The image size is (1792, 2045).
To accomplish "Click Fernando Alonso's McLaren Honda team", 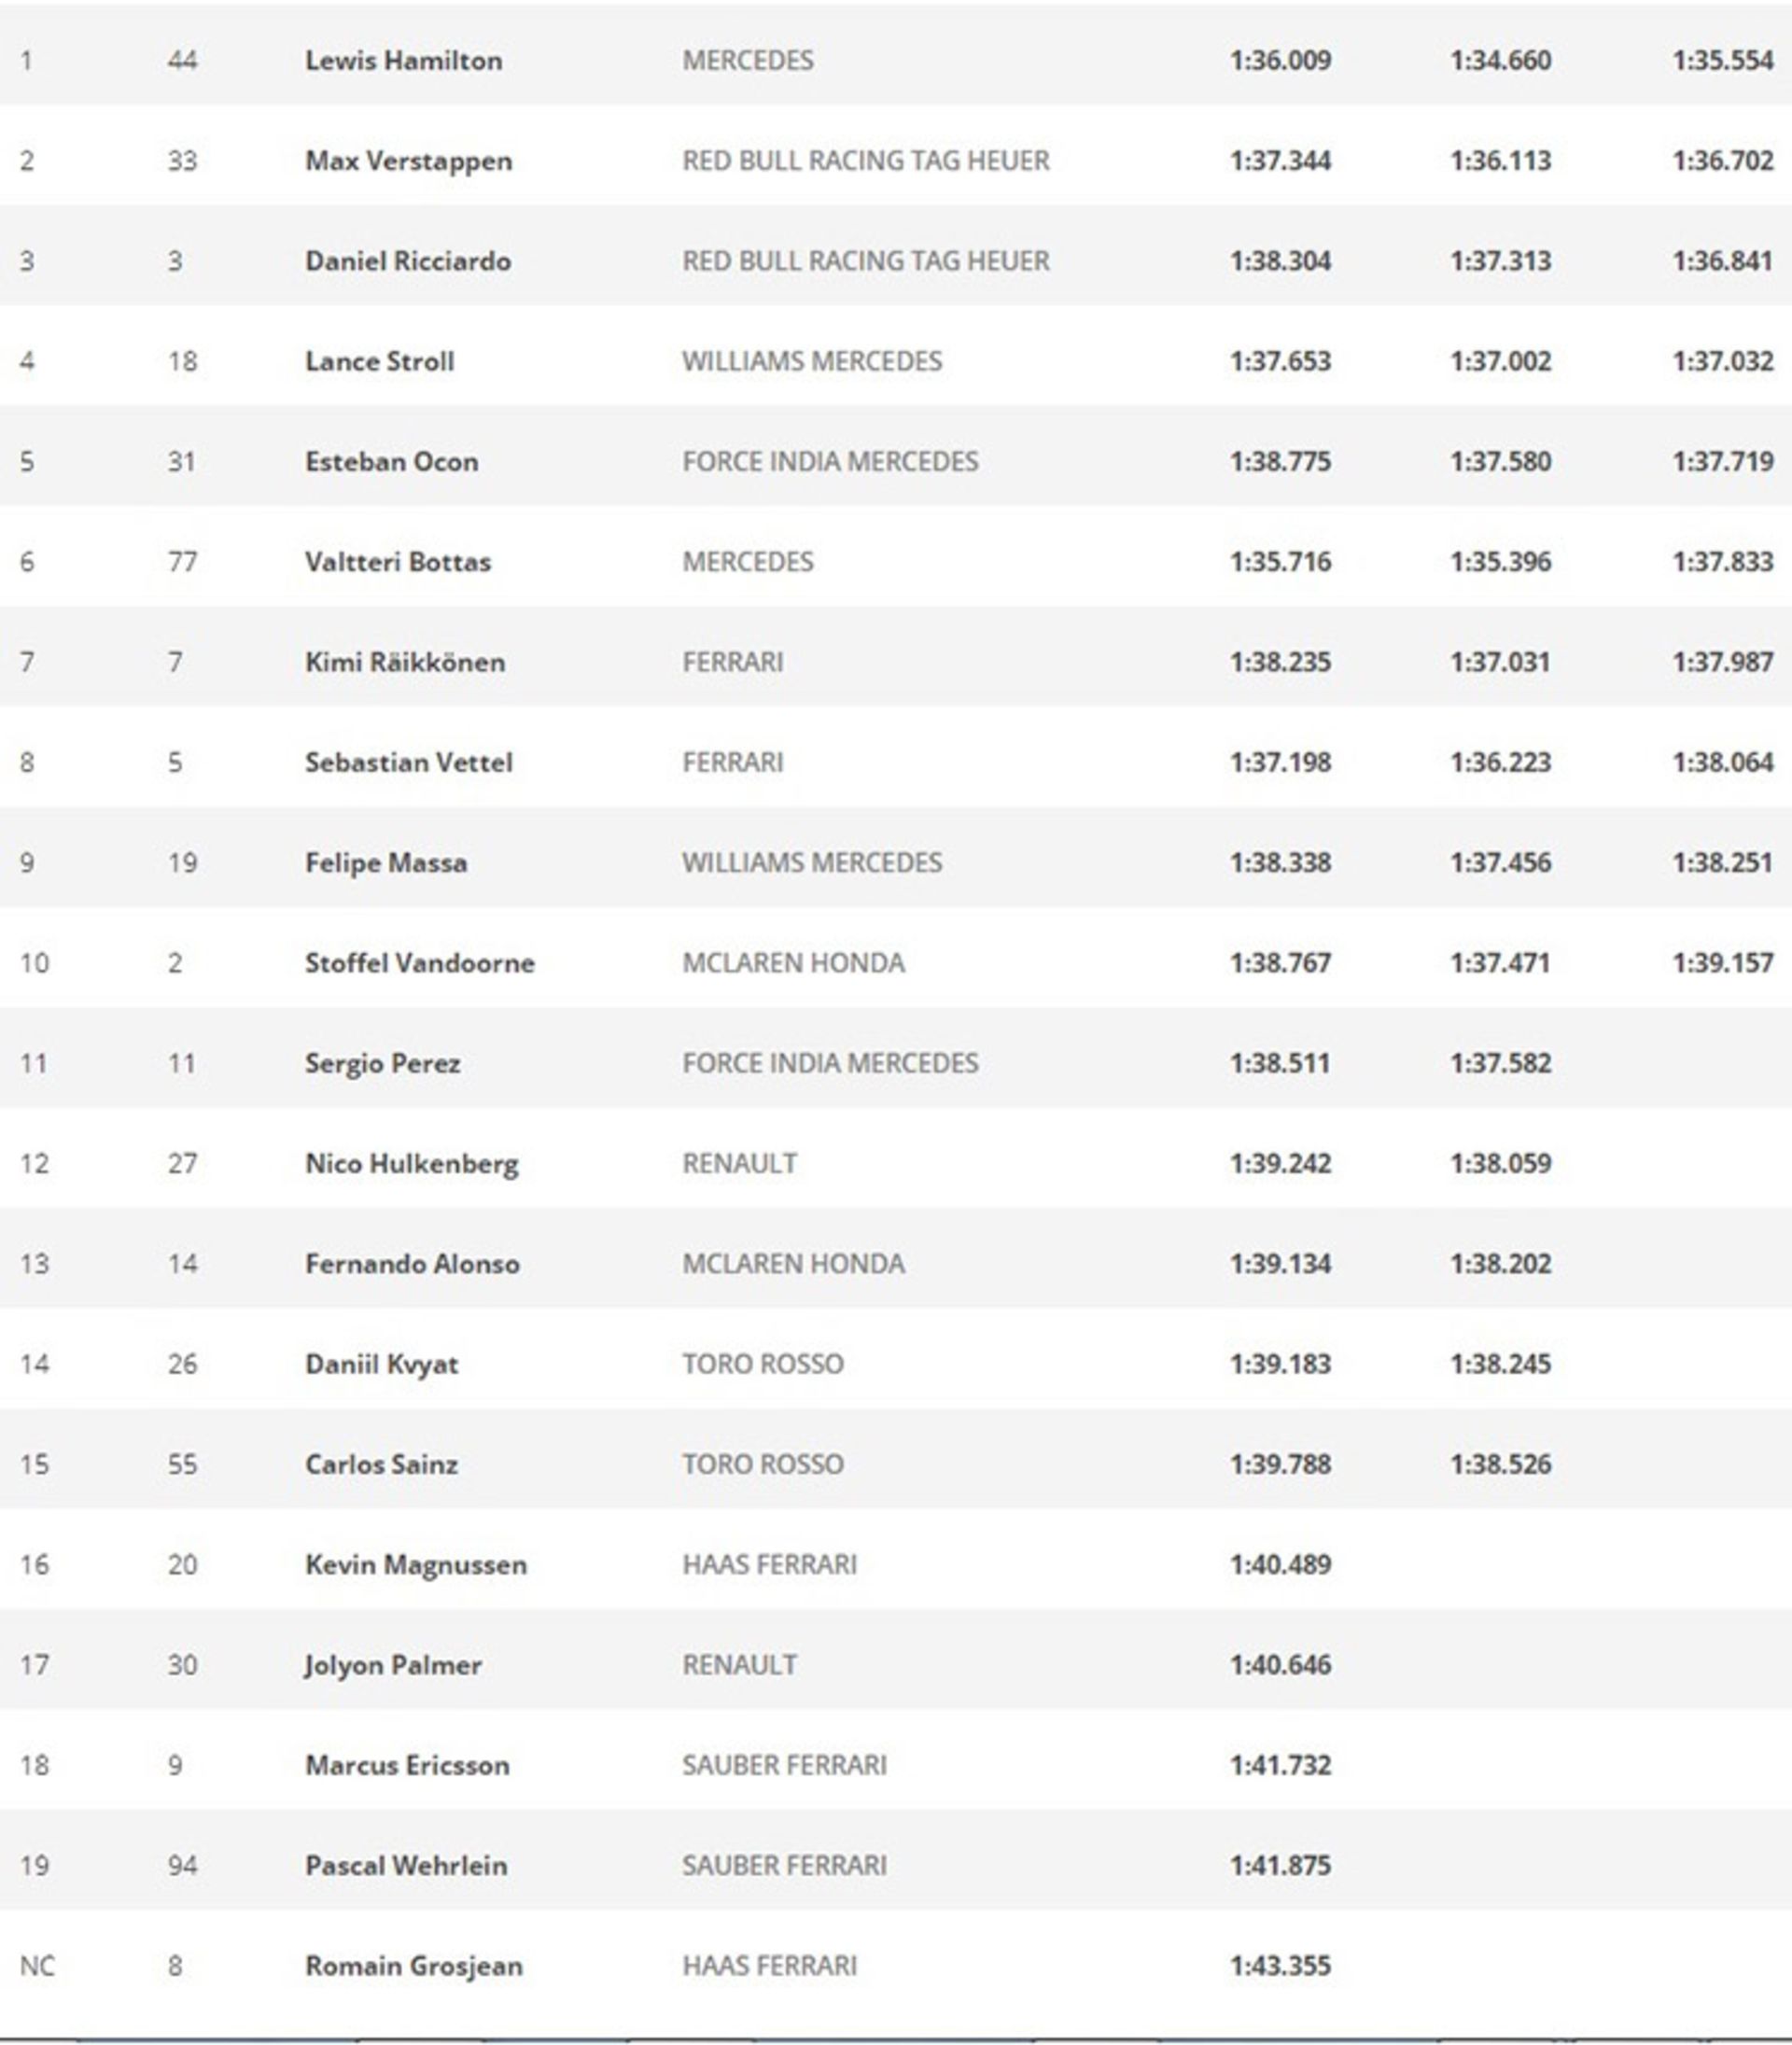I will click(793, 1264).
